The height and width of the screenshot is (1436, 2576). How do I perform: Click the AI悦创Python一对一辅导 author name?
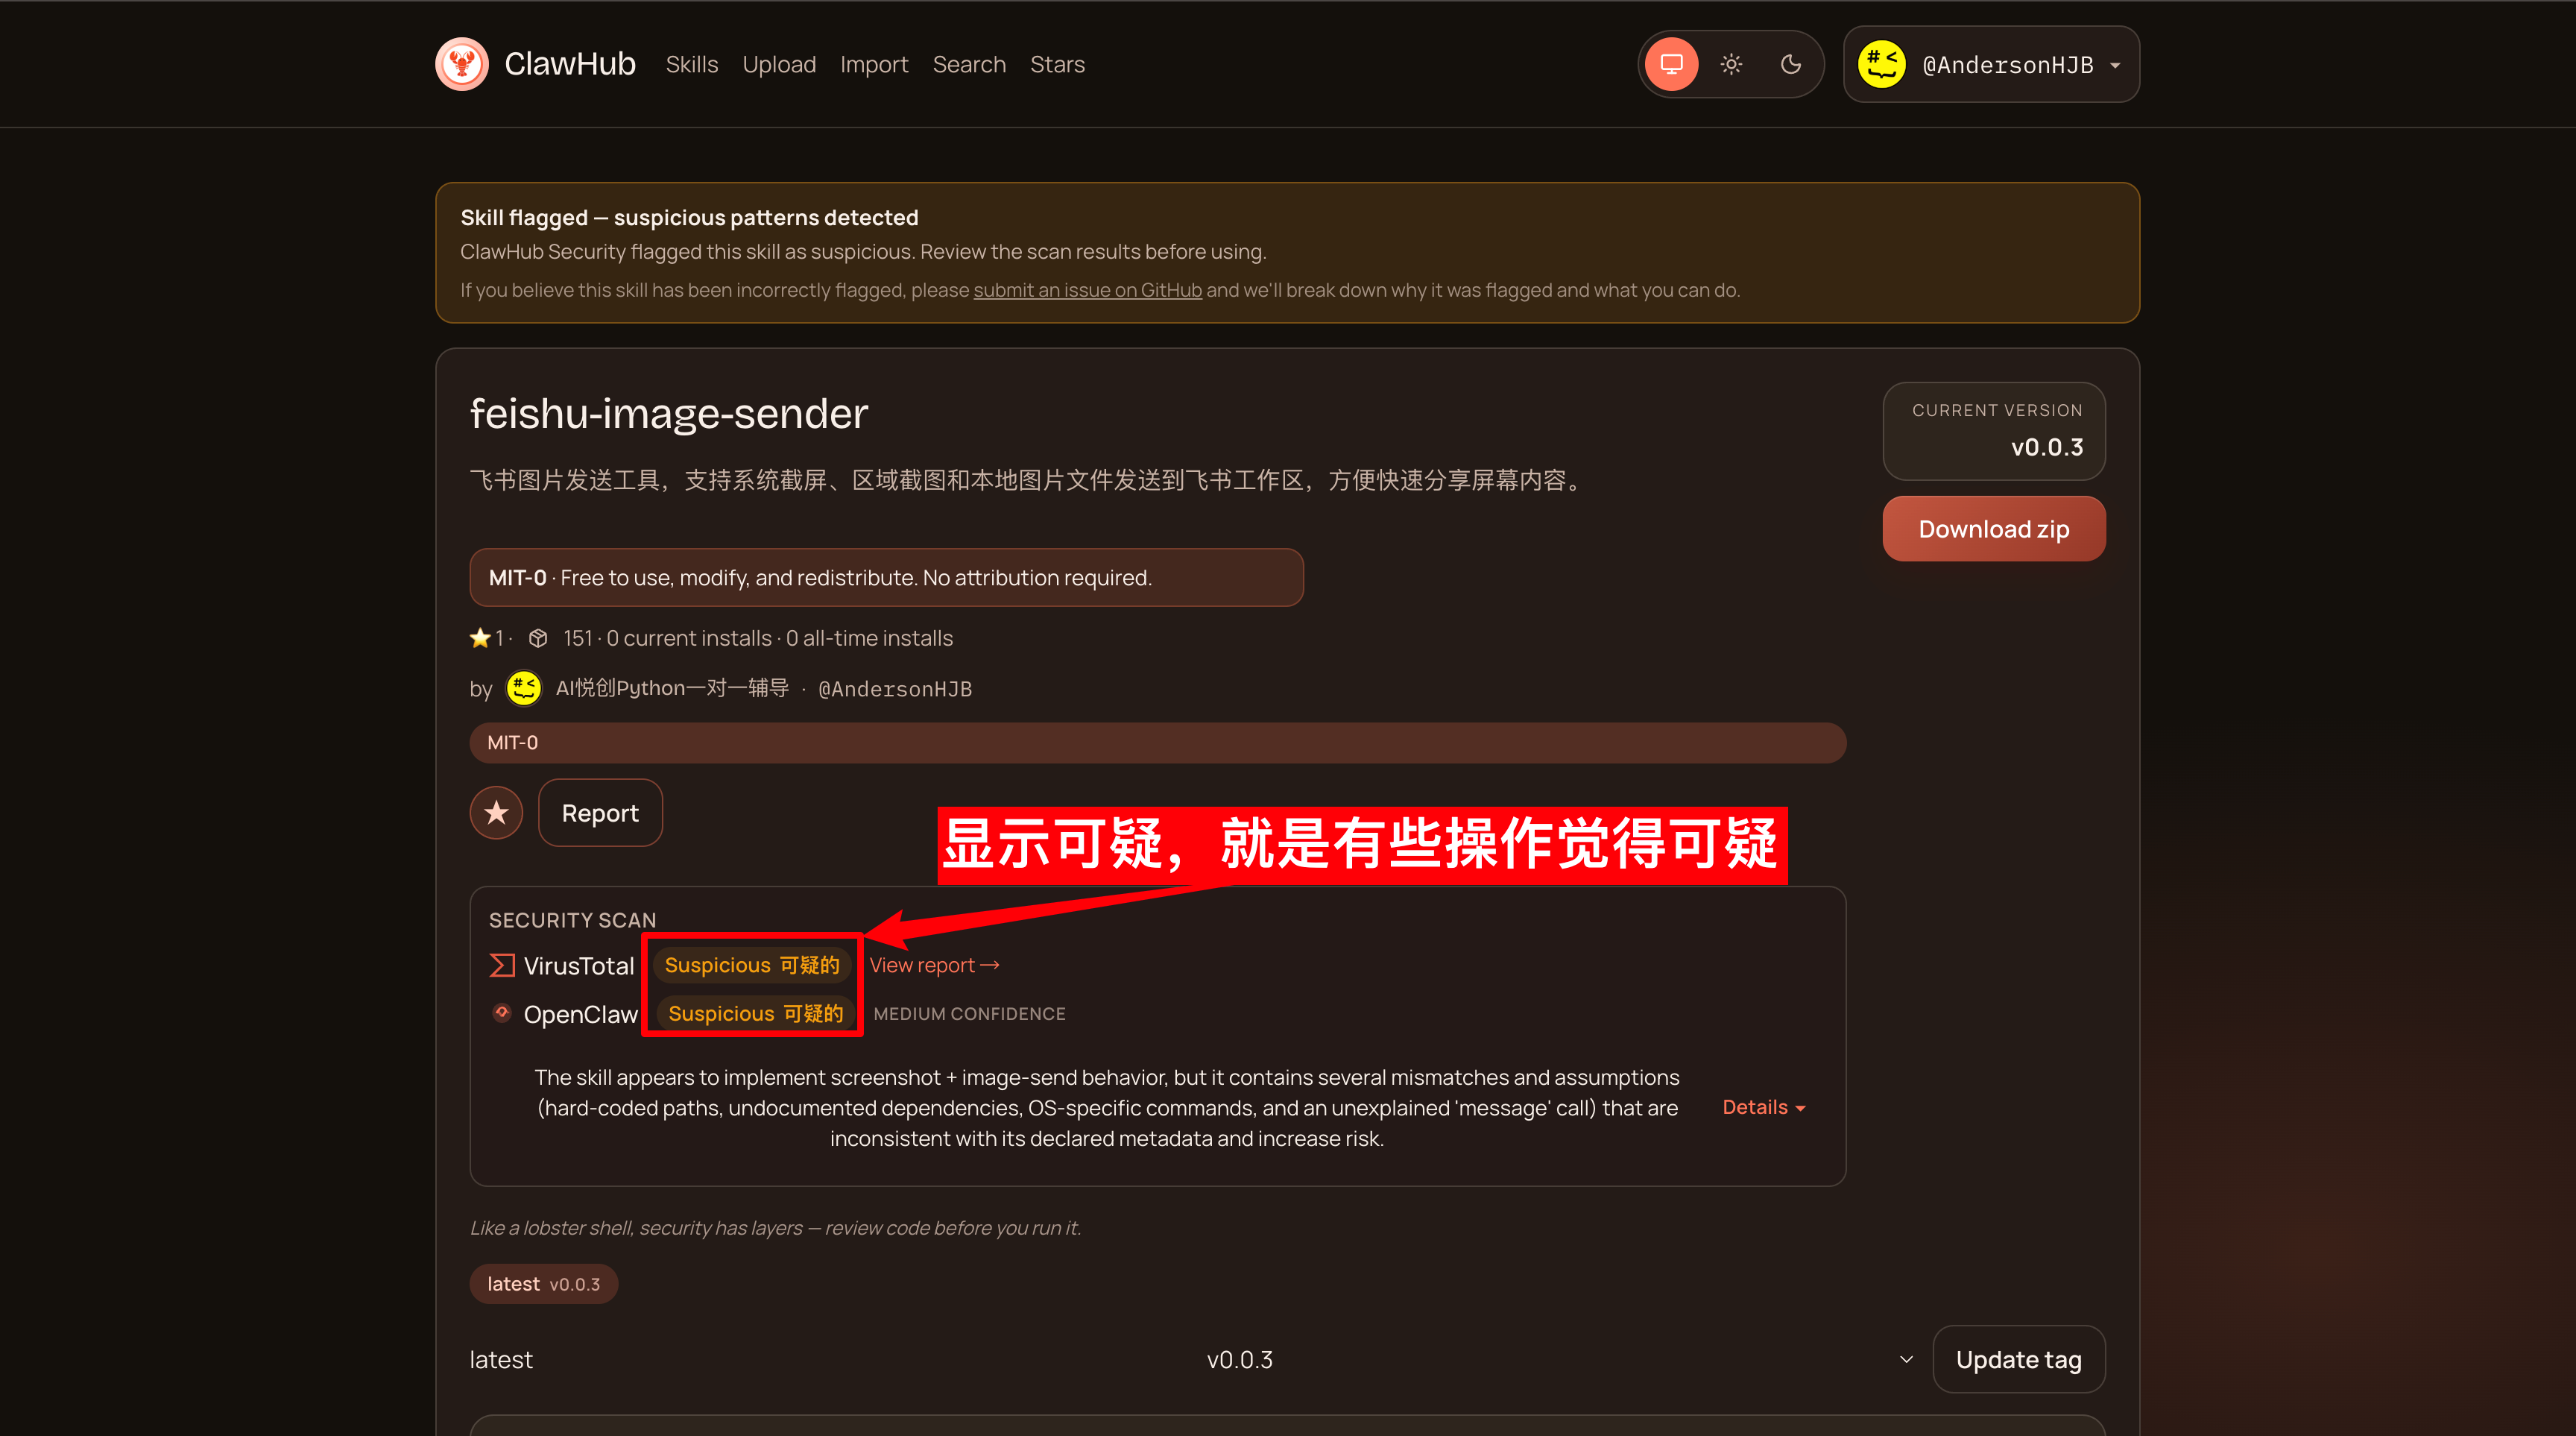(672, 688)
